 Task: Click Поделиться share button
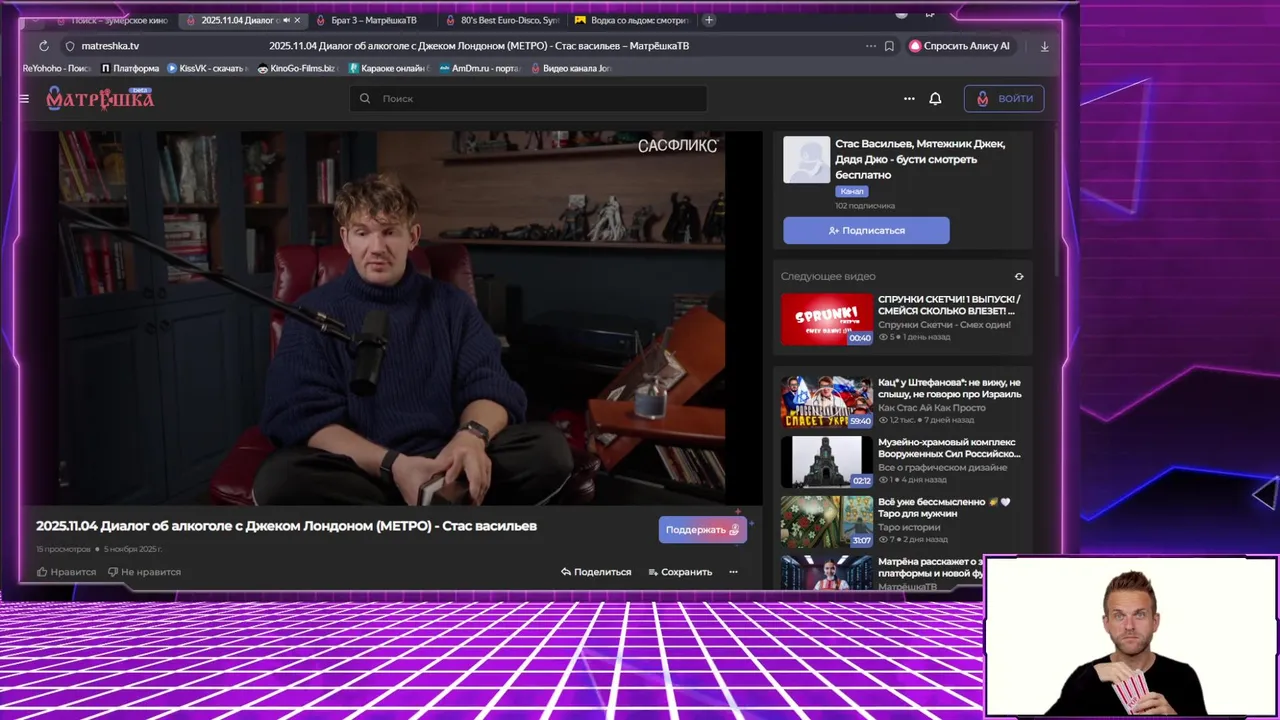click(x=596, y=572)
